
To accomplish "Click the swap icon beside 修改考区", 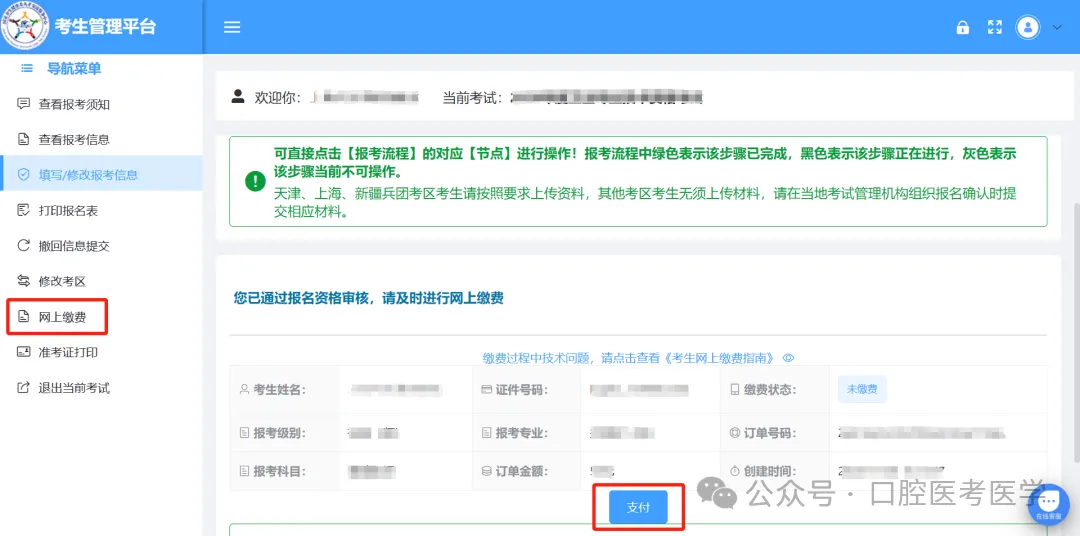I will tap(23, 281).
